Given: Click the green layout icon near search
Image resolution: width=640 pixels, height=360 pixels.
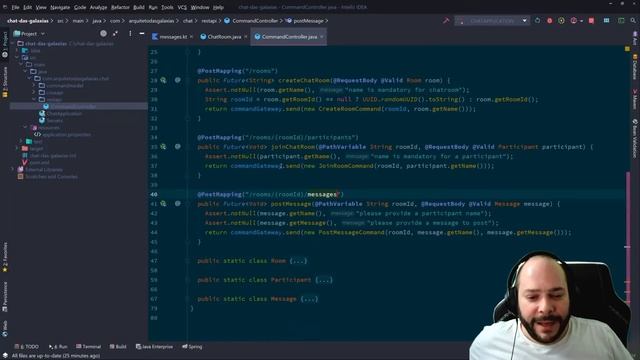Looking at the screenshot, I should pyautogui.click(x=621, y=20).
